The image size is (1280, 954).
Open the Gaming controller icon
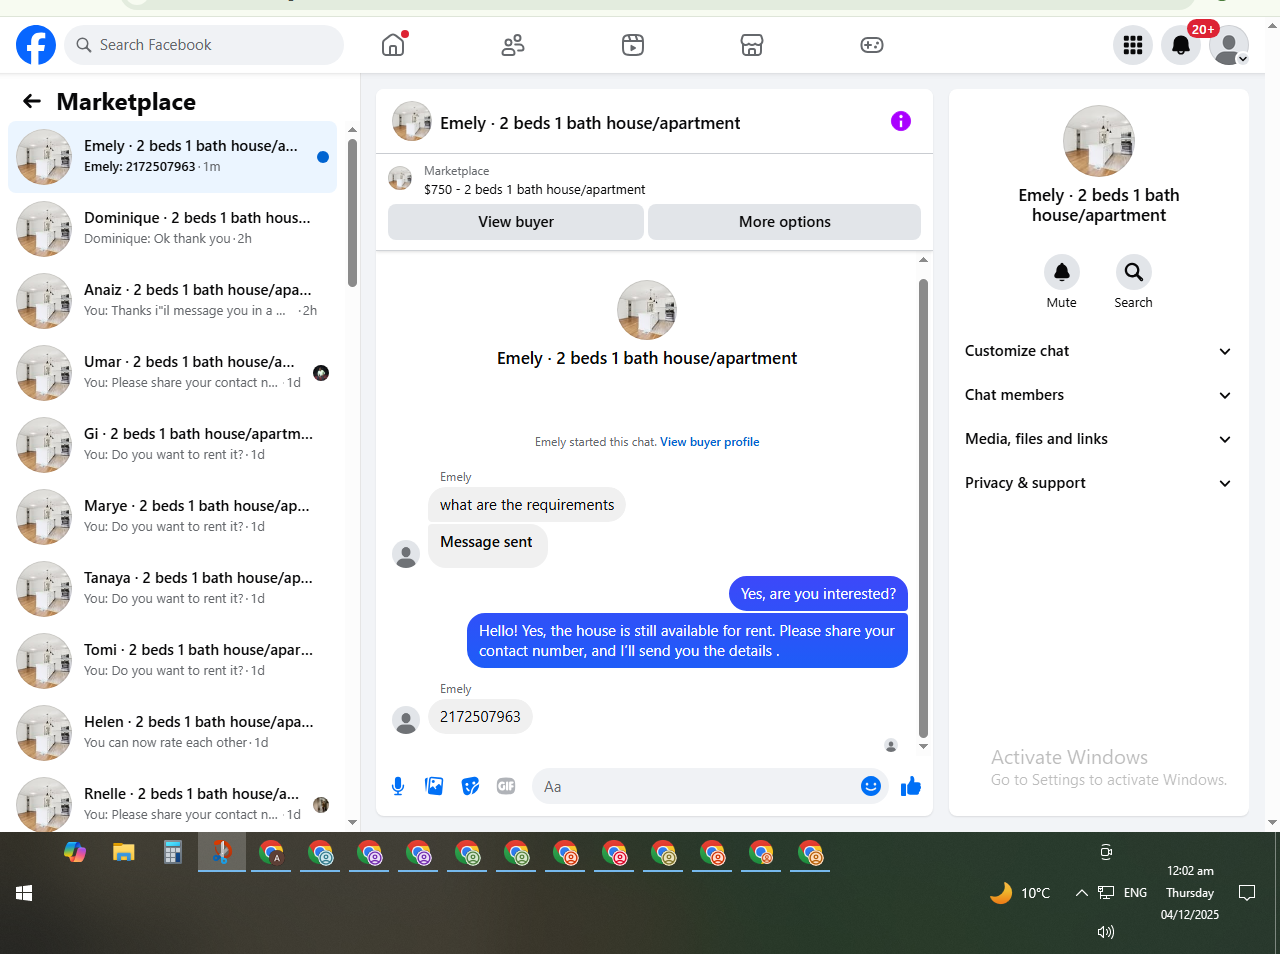[x=872, y=45]
